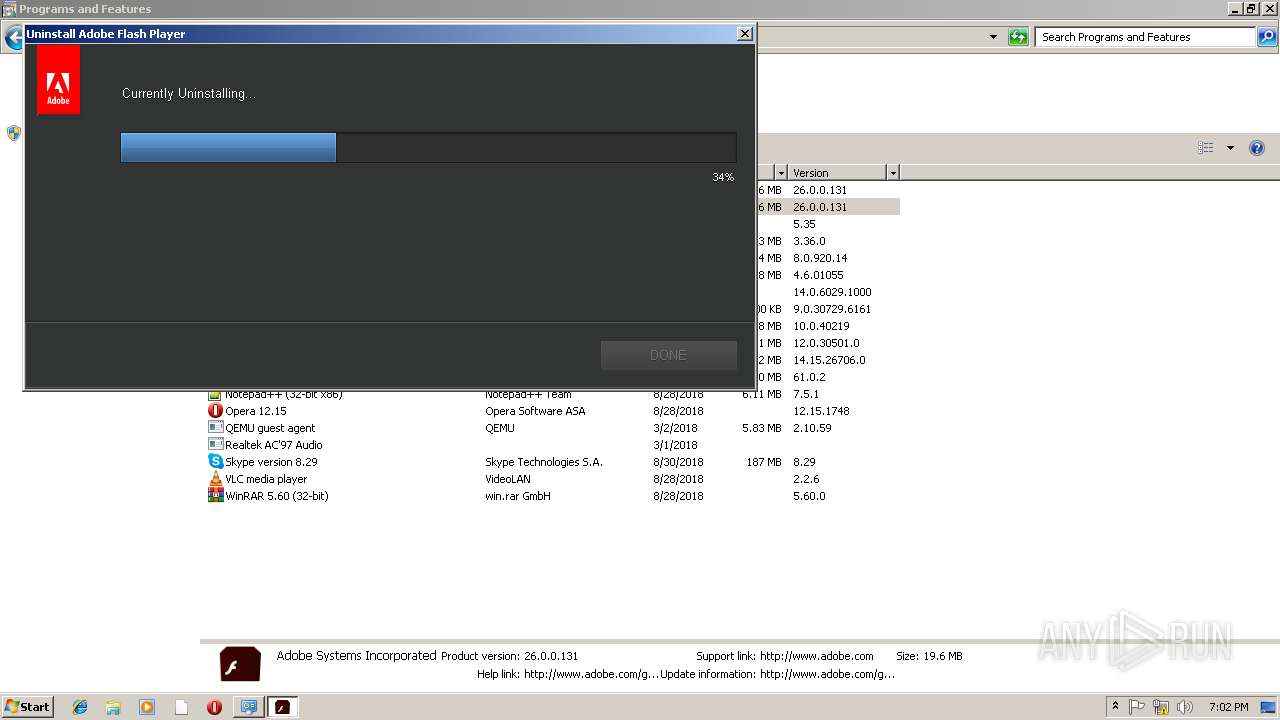Click version 12.15.1748 cell

pos(820,411)
